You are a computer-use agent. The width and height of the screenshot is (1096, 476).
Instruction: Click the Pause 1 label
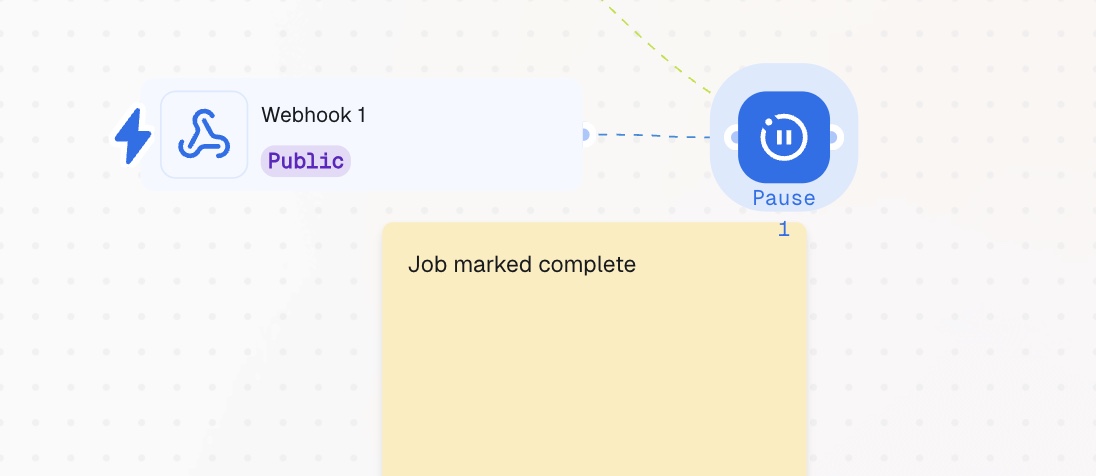pos(784,213)
